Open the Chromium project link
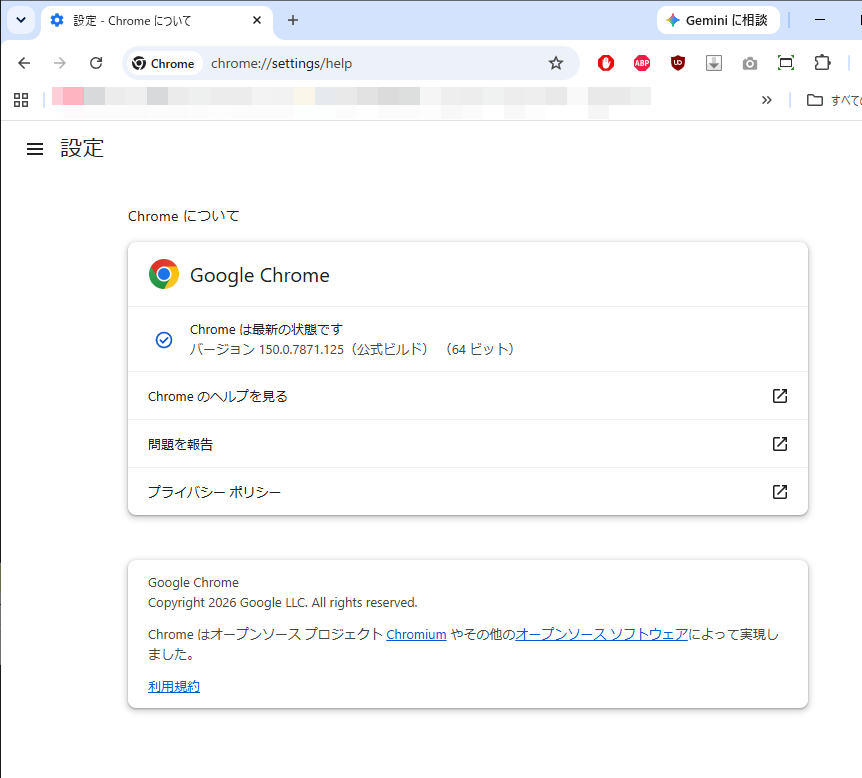 point(416,634)
